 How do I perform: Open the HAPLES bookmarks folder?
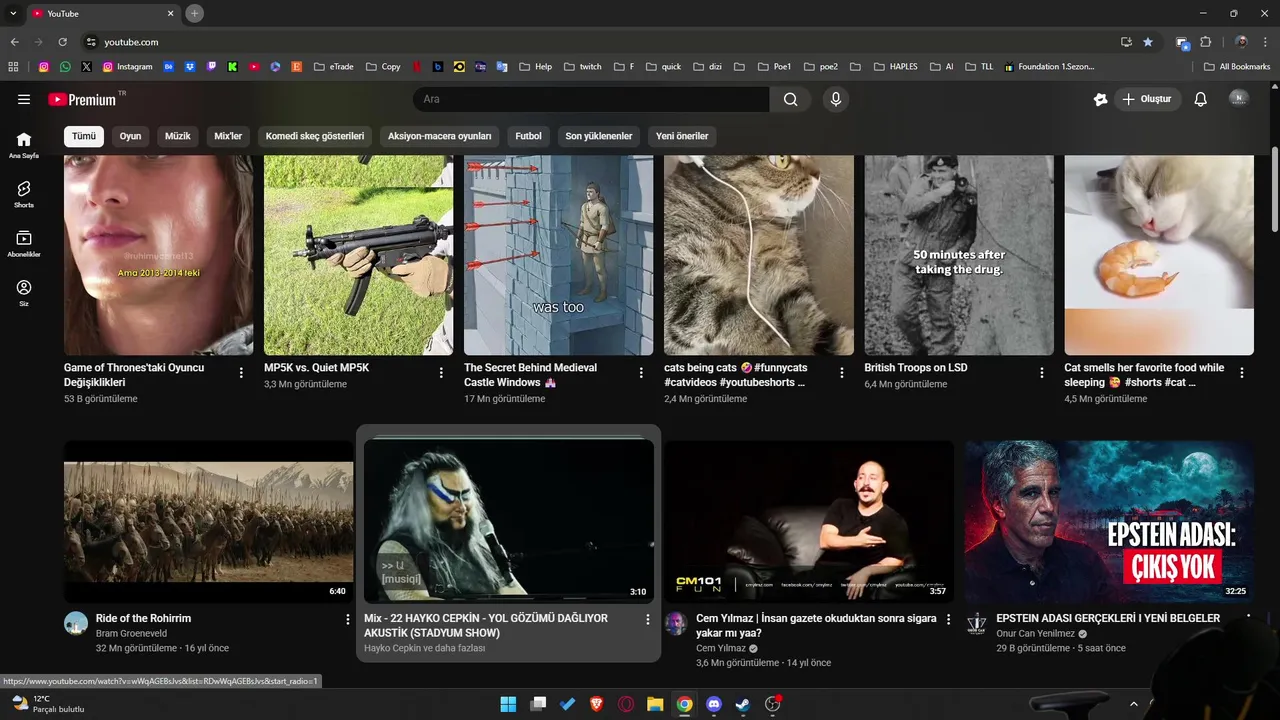895,67
